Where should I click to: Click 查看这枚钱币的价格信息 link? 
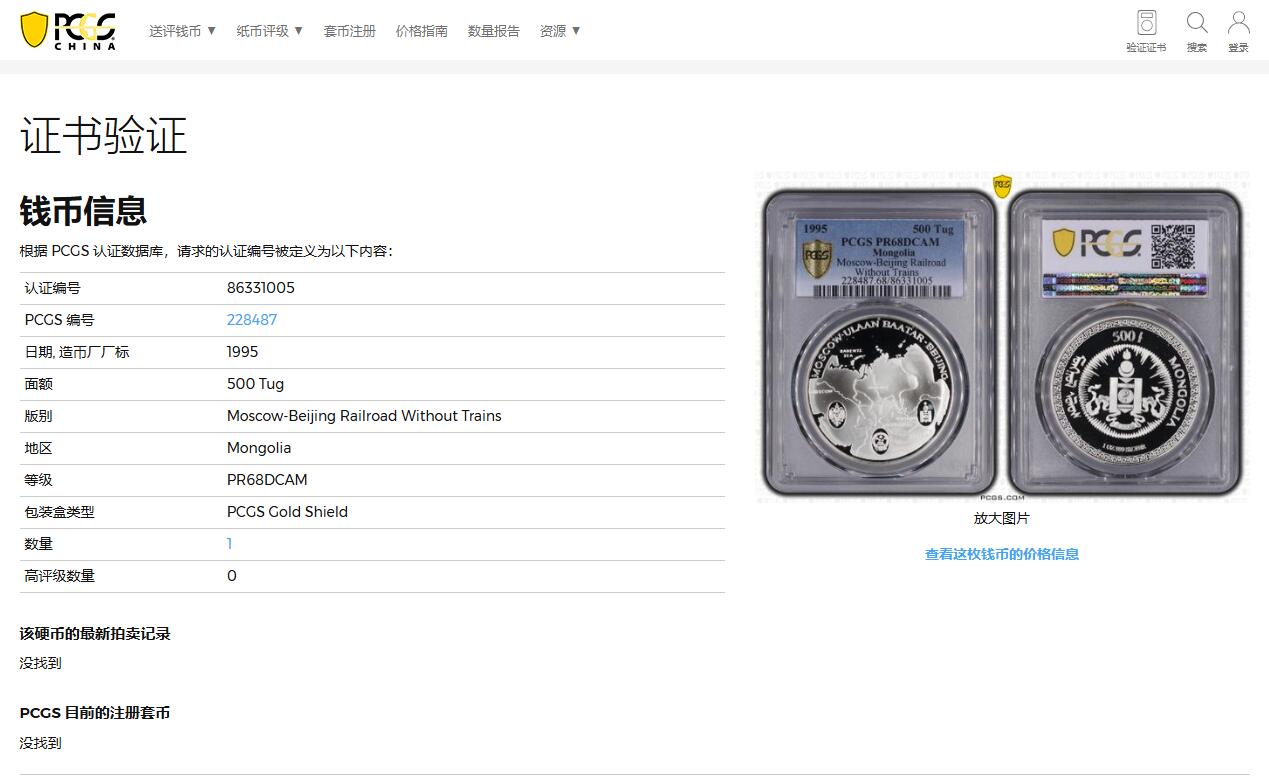point(1002,554)
